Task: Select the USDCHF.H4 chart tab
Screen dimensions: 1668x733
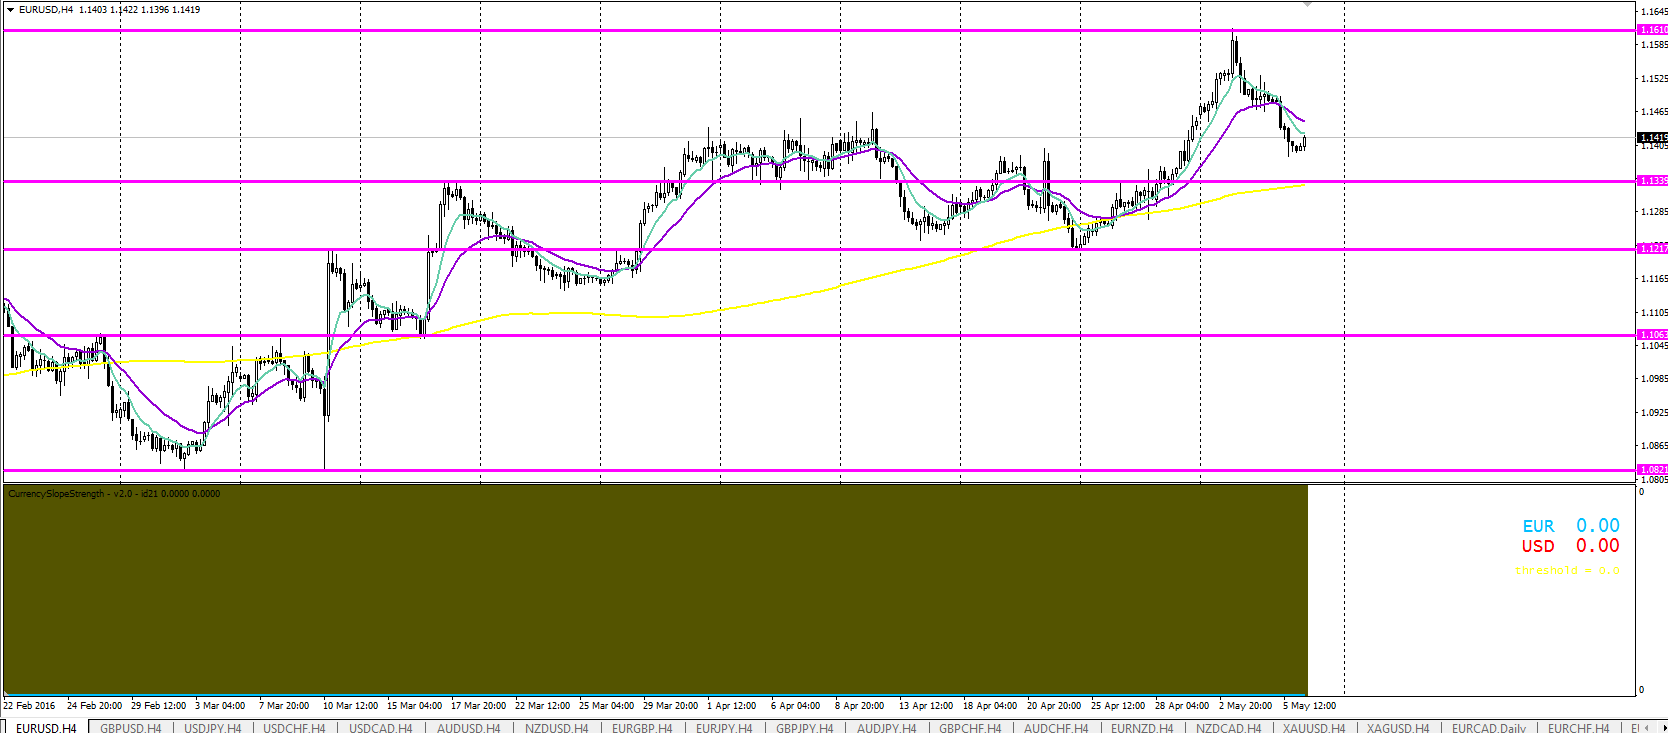Action: click(x=294, y=728)
